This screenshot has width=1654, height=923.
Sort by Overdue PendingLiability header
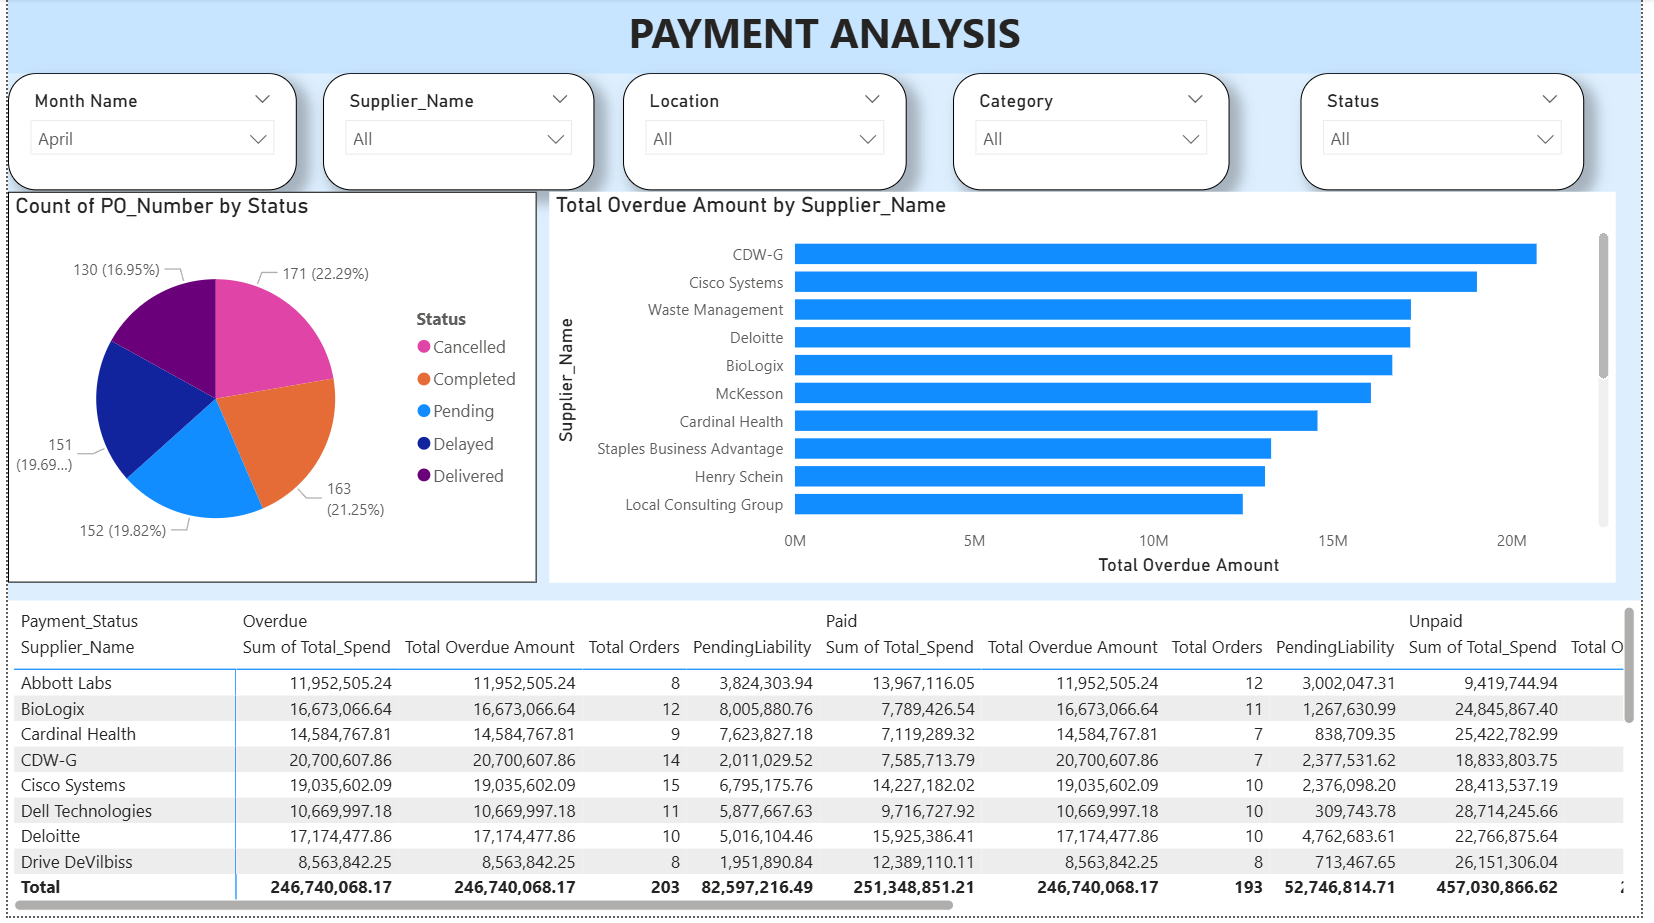752,647
